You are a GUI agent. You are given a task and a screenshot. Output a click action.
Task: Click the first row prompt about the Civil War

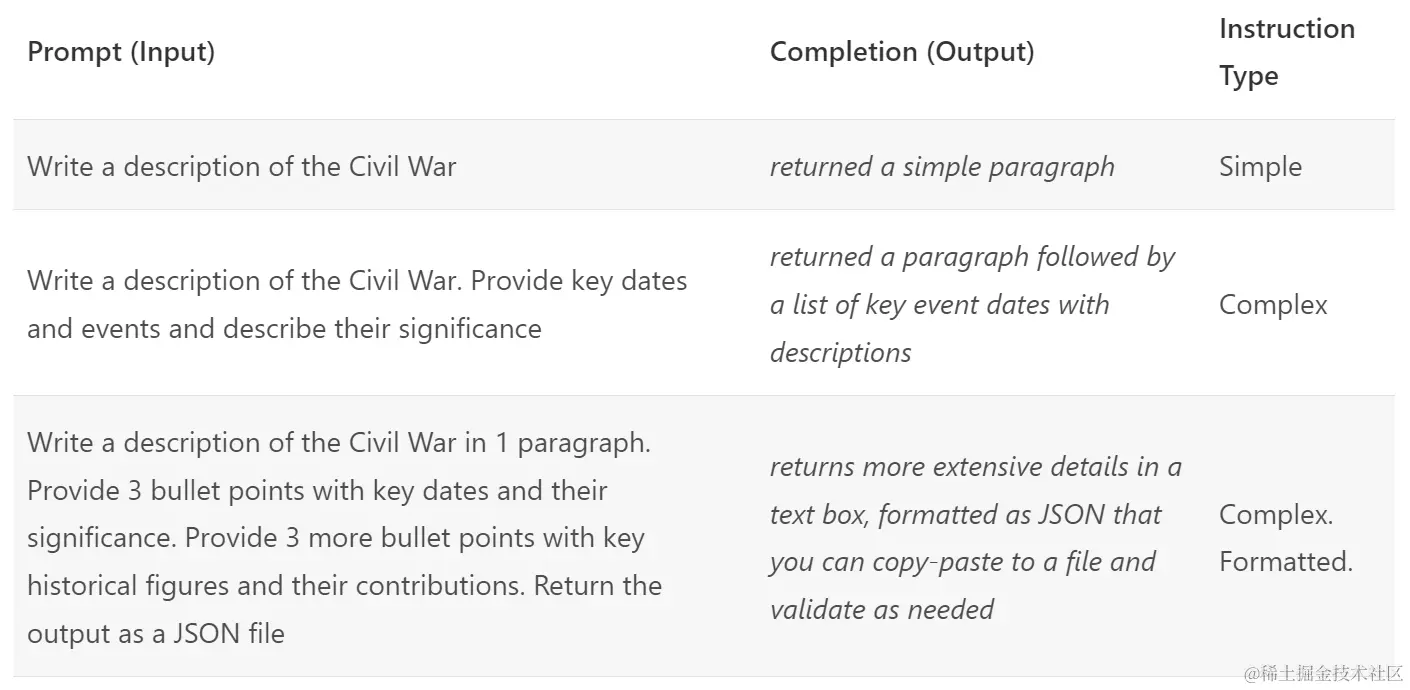pos(242,166)
